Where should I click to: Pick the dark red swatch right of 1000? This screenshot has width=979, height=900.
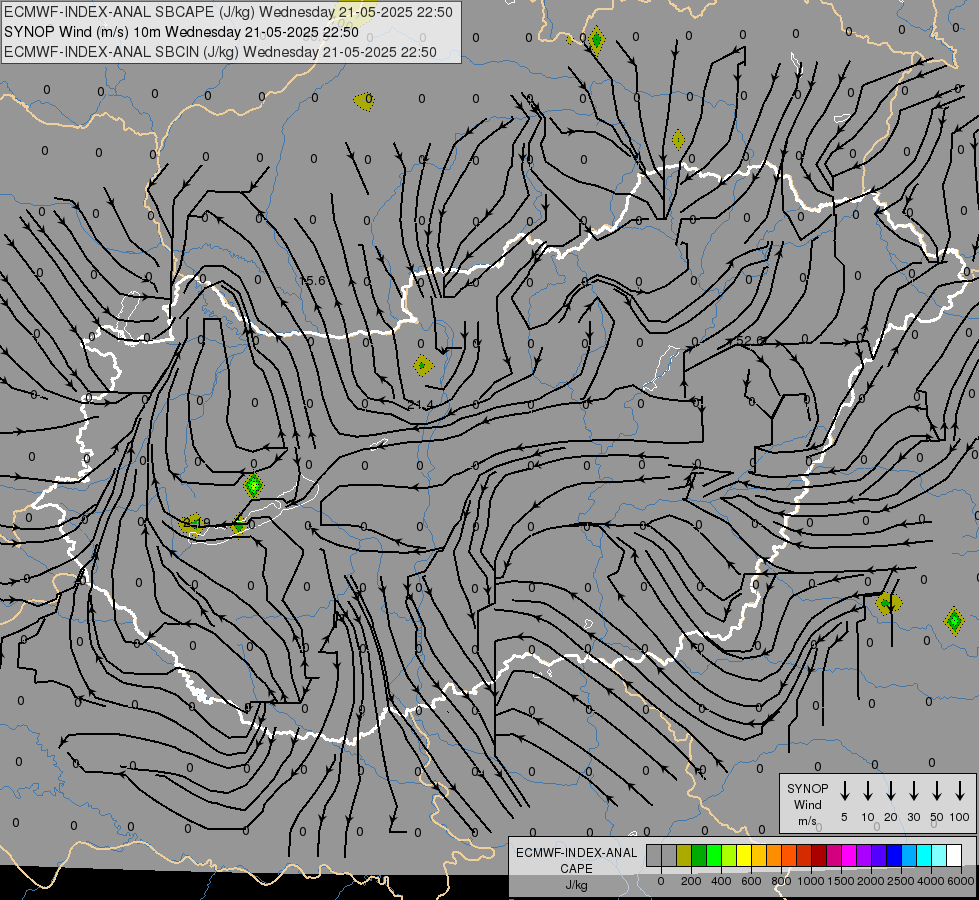pos(819,856)
